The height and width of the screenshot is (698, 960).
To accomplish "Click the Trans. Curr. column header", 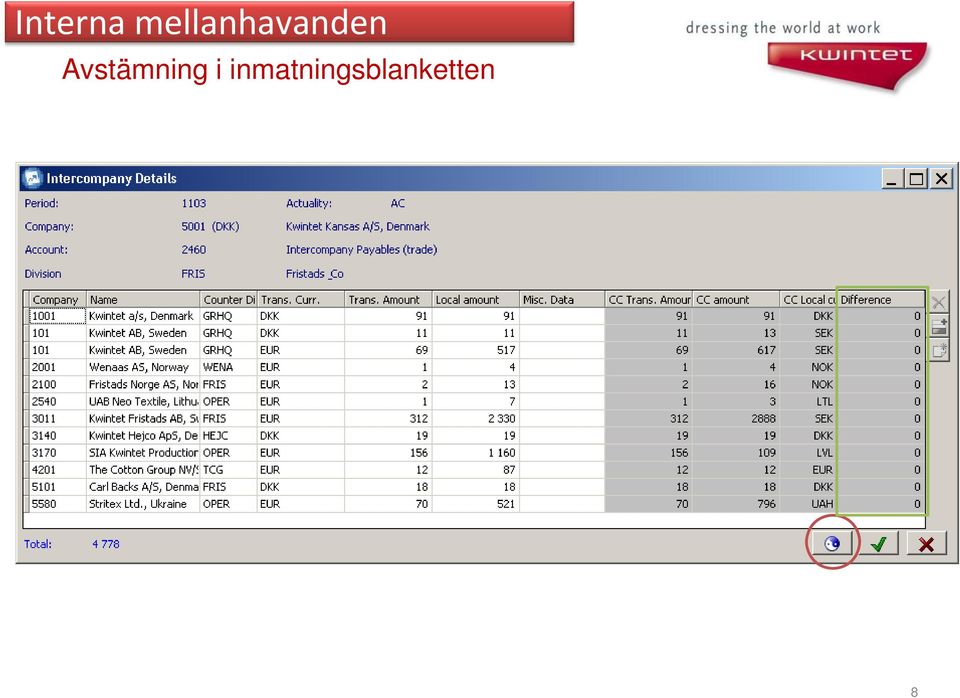I will [x=301, y=299].
